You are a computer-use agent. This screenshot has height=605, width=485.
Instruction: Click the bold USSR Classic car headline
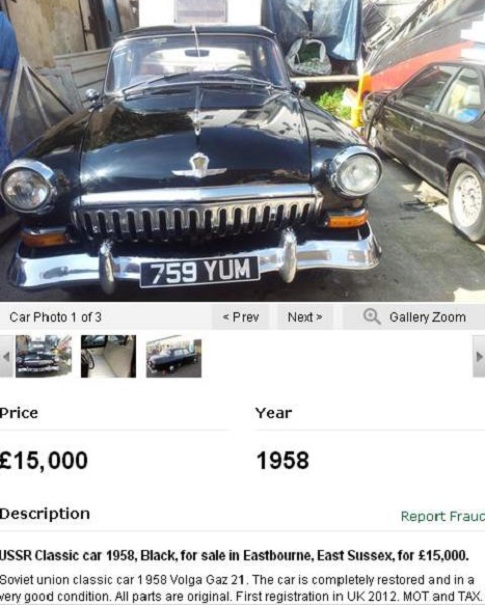(x=234, y=556)
